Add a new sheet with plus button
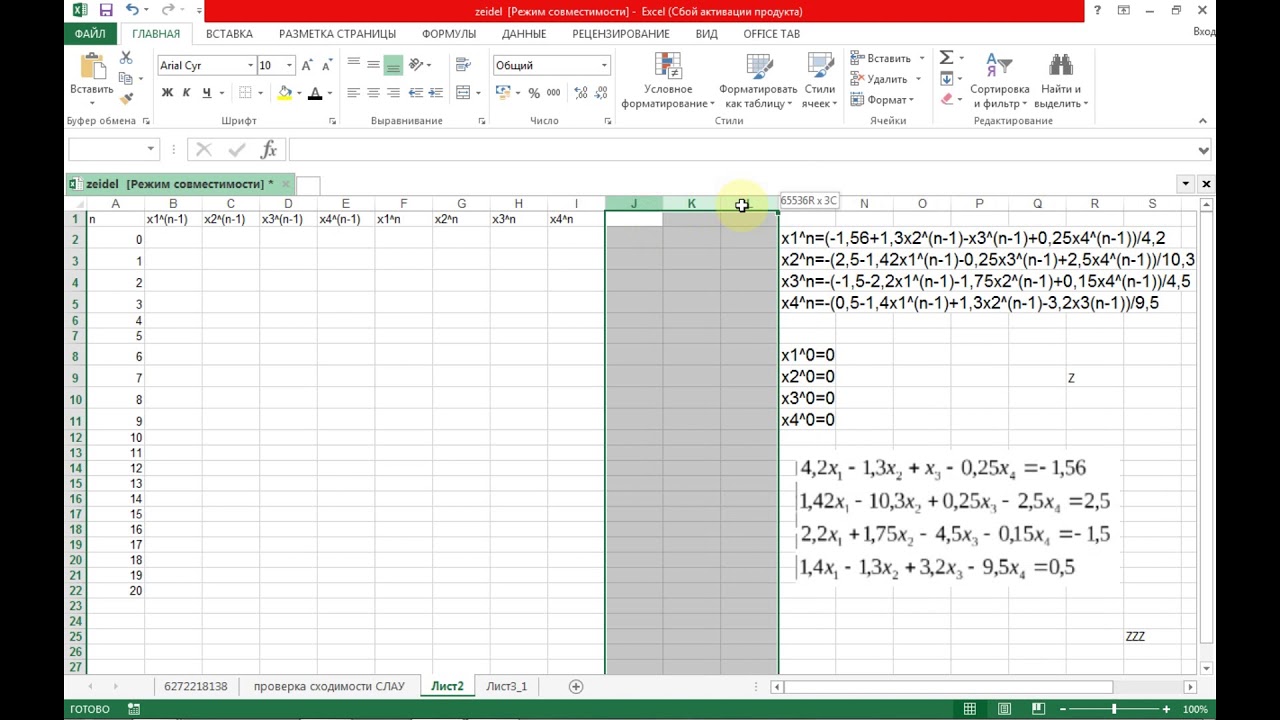The height and width of the screenshot is (720, 1280). 575,686
